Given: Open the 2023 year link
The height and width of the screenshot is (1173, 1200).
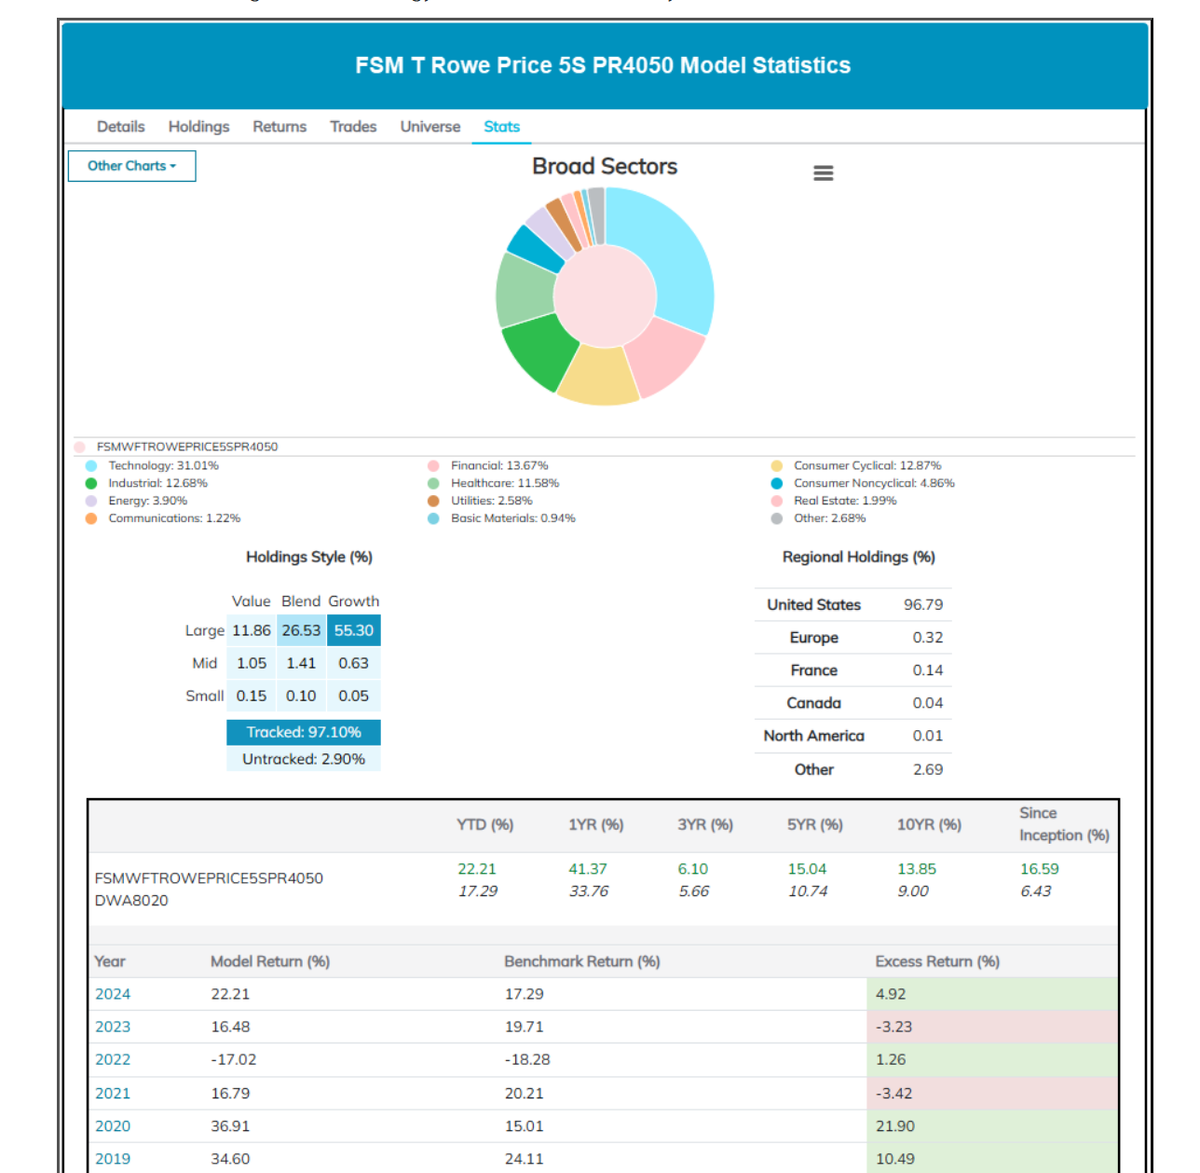Looking at the screenshot, I should pyautogui.click(x=113, y=1027).
